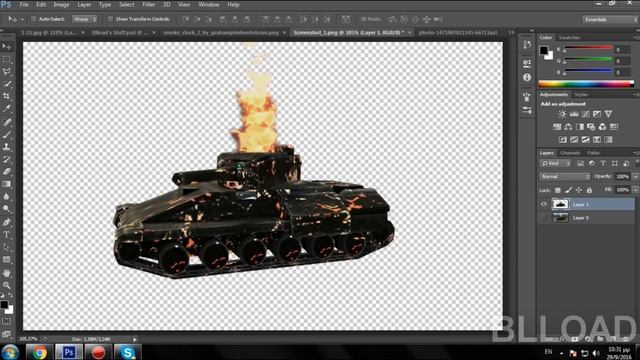
Task: Select the Eraser tool
Action: click(x=7, y=171)
